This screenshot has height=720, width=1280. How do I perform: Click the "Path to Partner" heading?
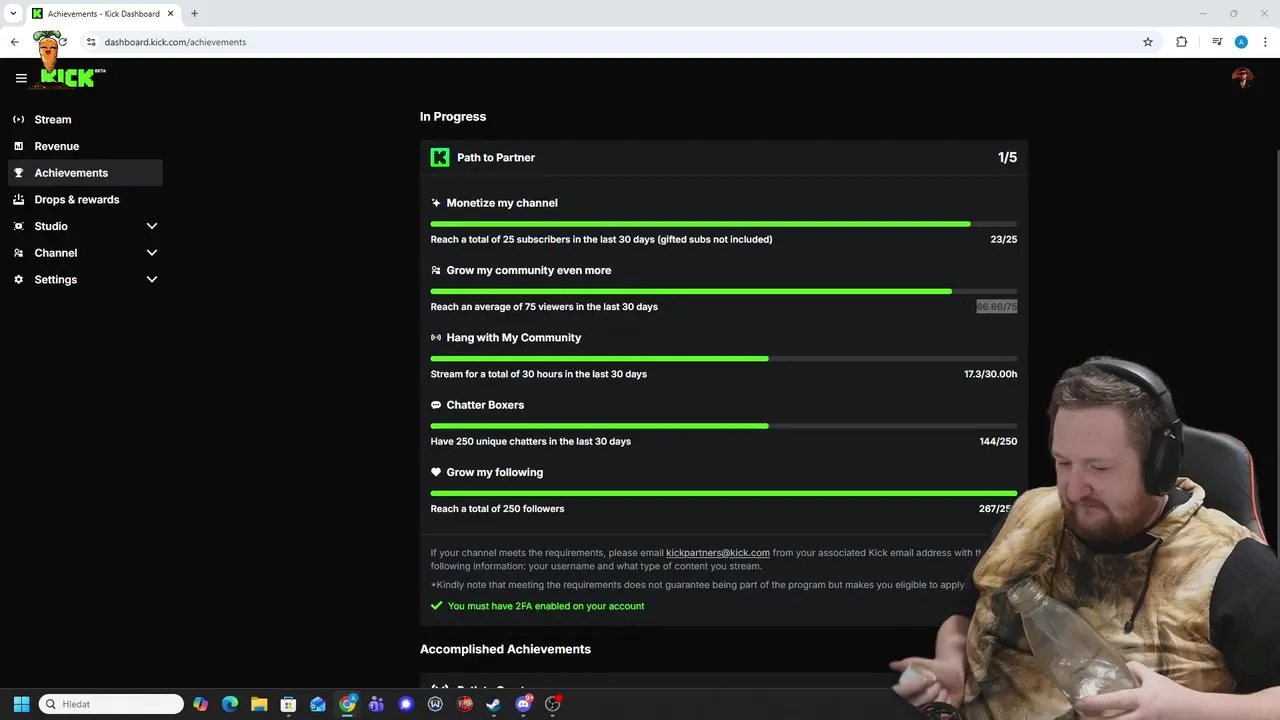pyautogui.click(x=496, y=158)
